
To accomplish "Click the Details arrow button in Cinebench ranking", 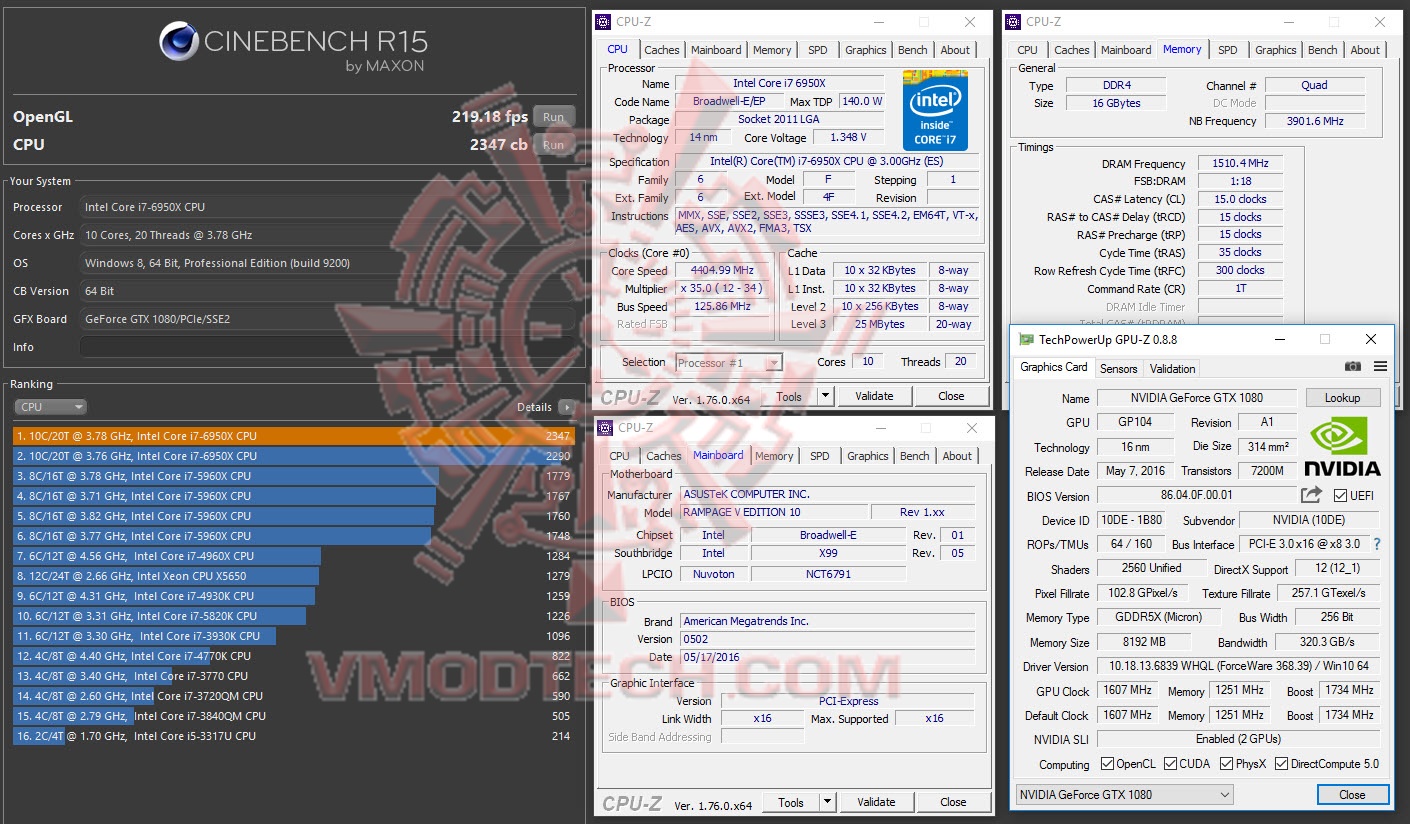I will 566,407.
